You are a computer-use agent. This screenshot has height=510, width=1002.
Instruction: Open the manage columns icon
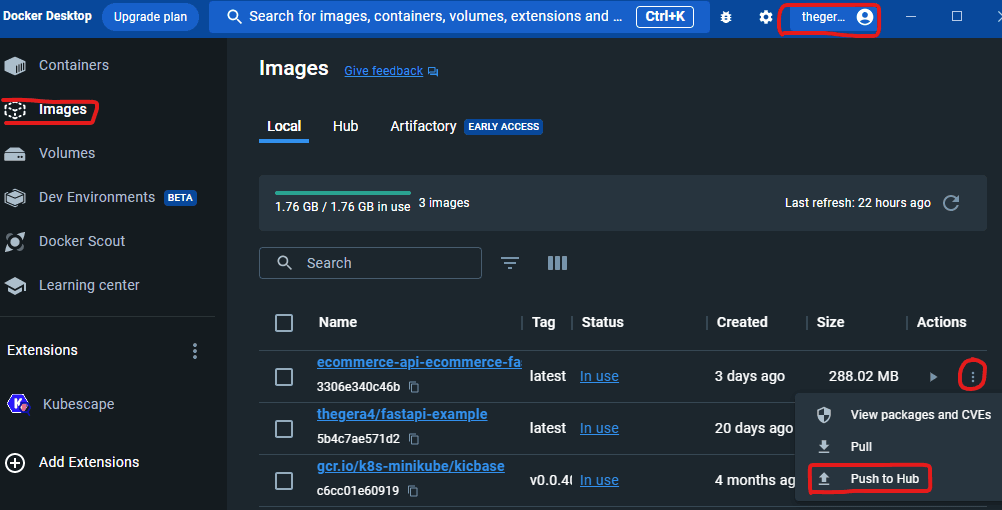click(557, 263)
